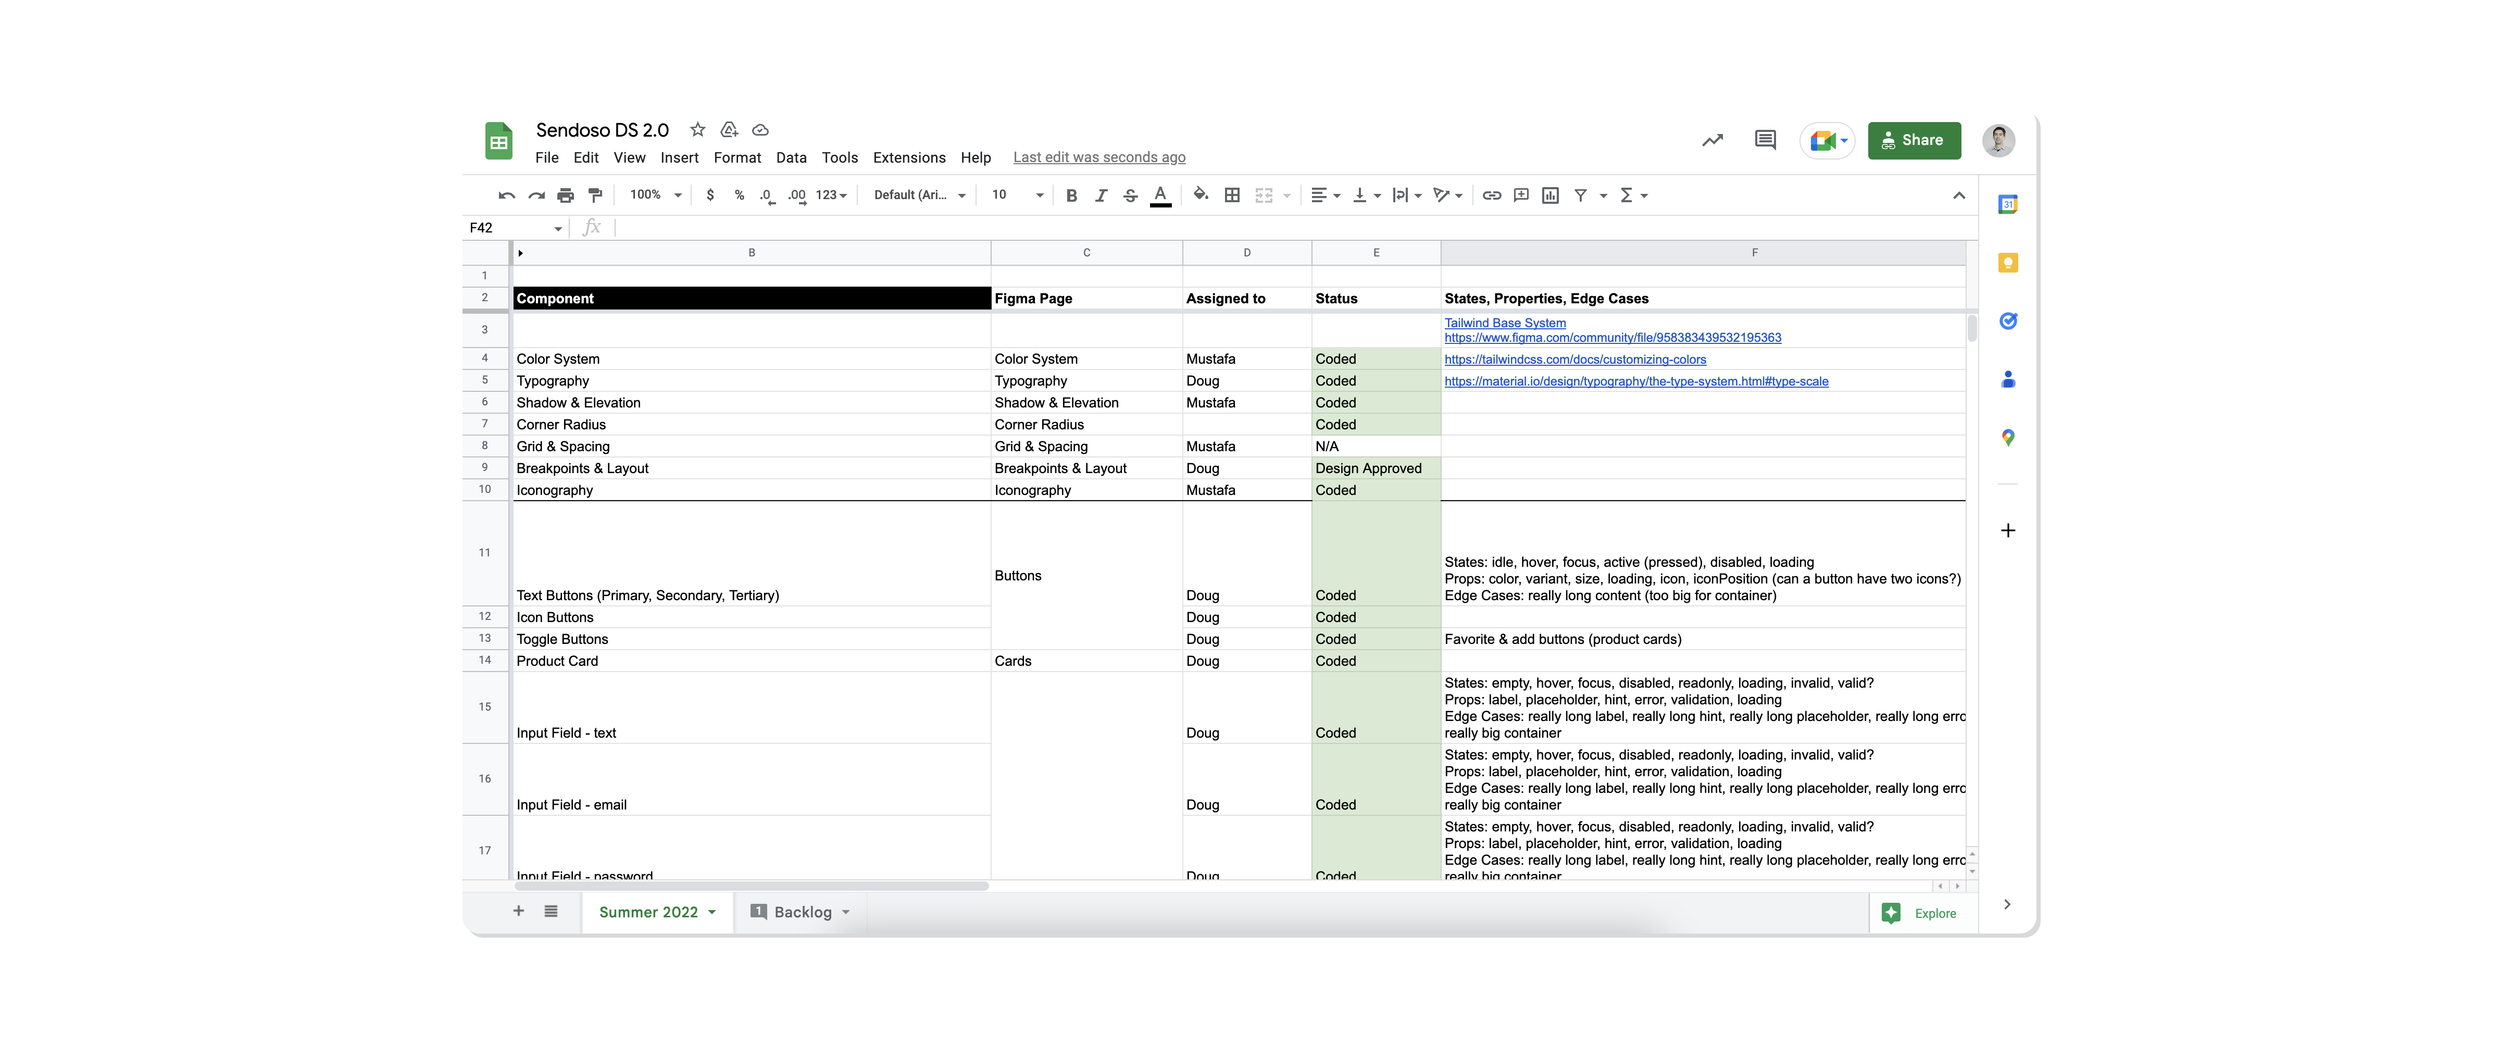The height and width of the screenshot is (1042, 2500).
Task: Open the File menu
Action: tap(547, 158)
